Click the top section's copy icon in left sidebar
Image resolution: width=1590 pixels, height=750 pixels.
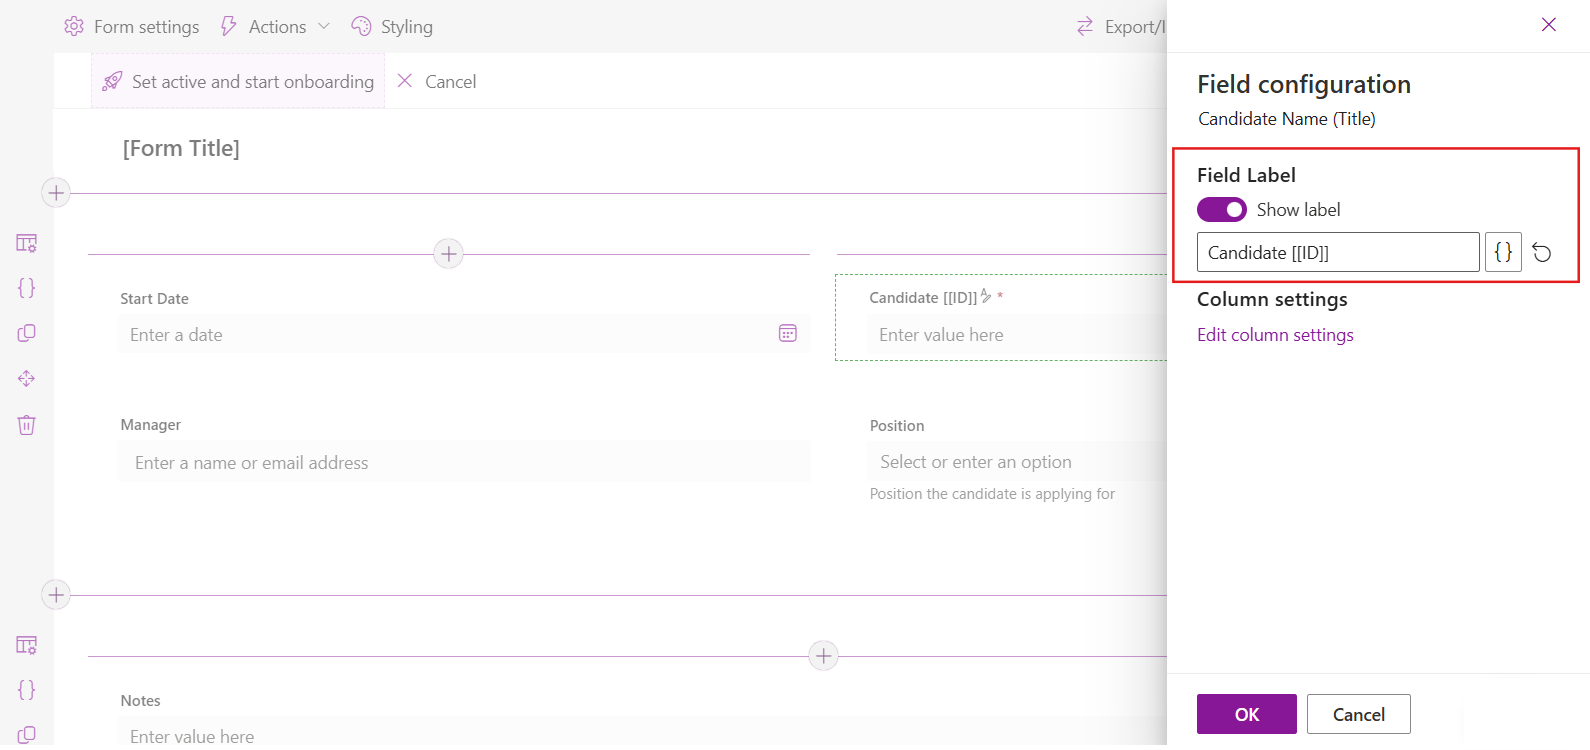point(27,333)
